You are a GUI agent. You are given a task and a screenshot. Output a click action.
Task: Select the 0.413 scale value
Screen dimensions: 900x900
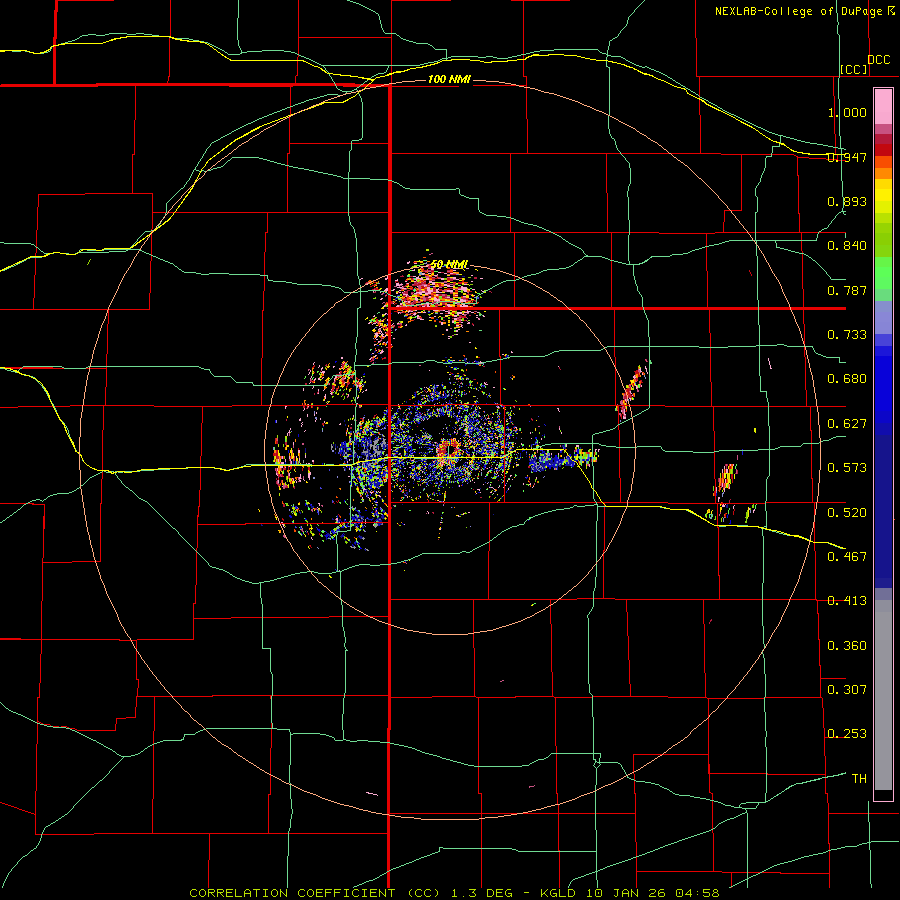click(847, 601)
